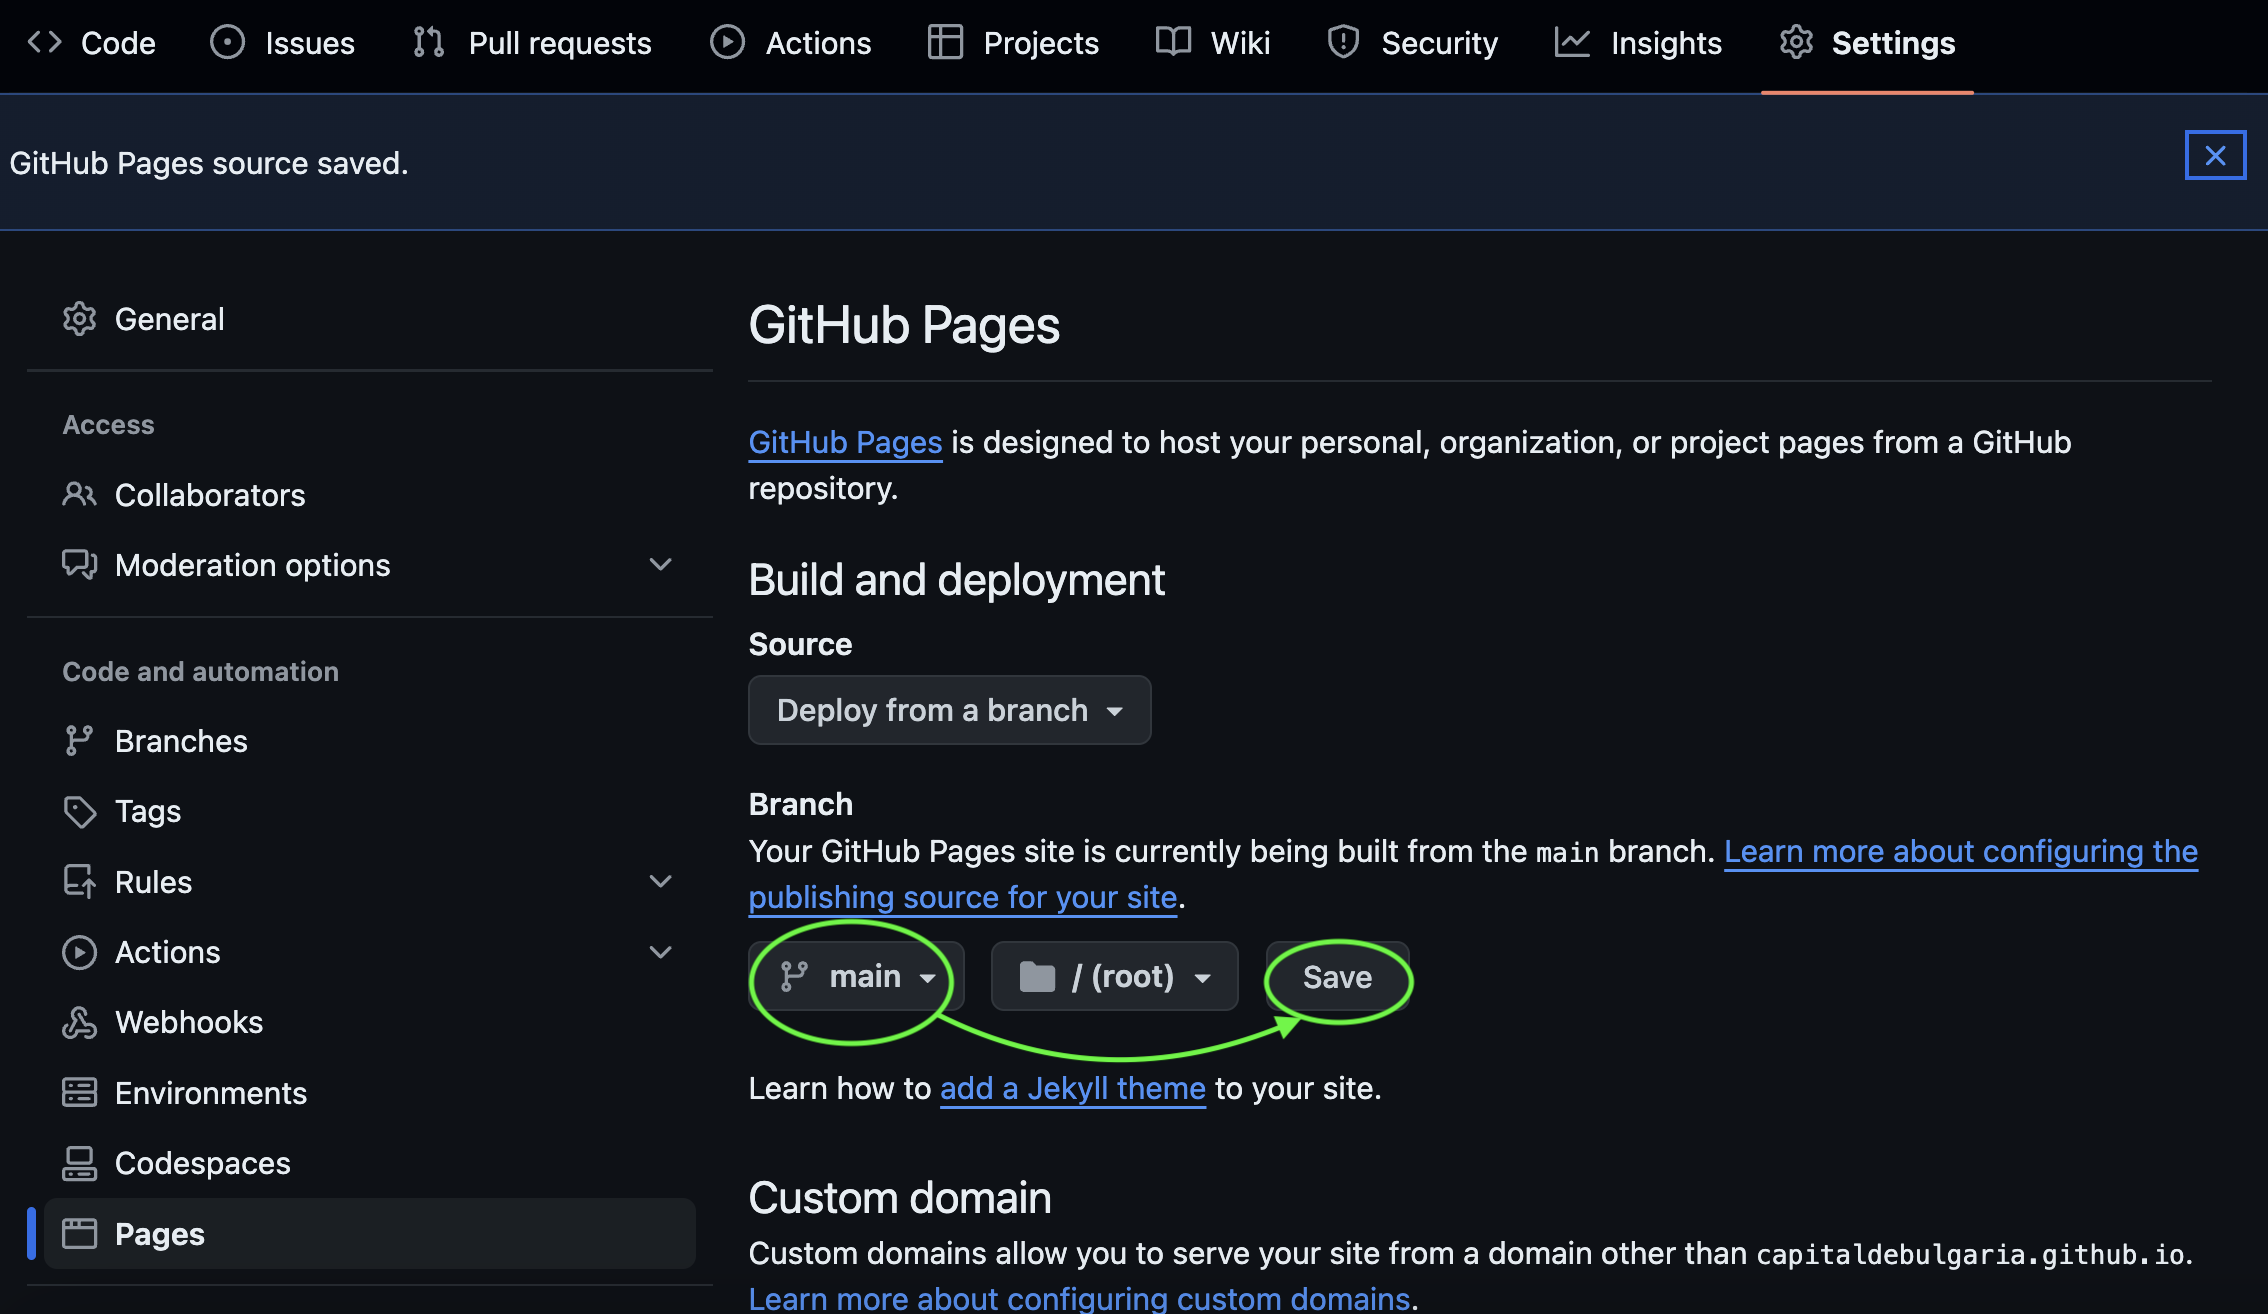Click the Issues circle-dot icon
The width and height of the screenshot is (2268, 1314).
tap(227, 42)
